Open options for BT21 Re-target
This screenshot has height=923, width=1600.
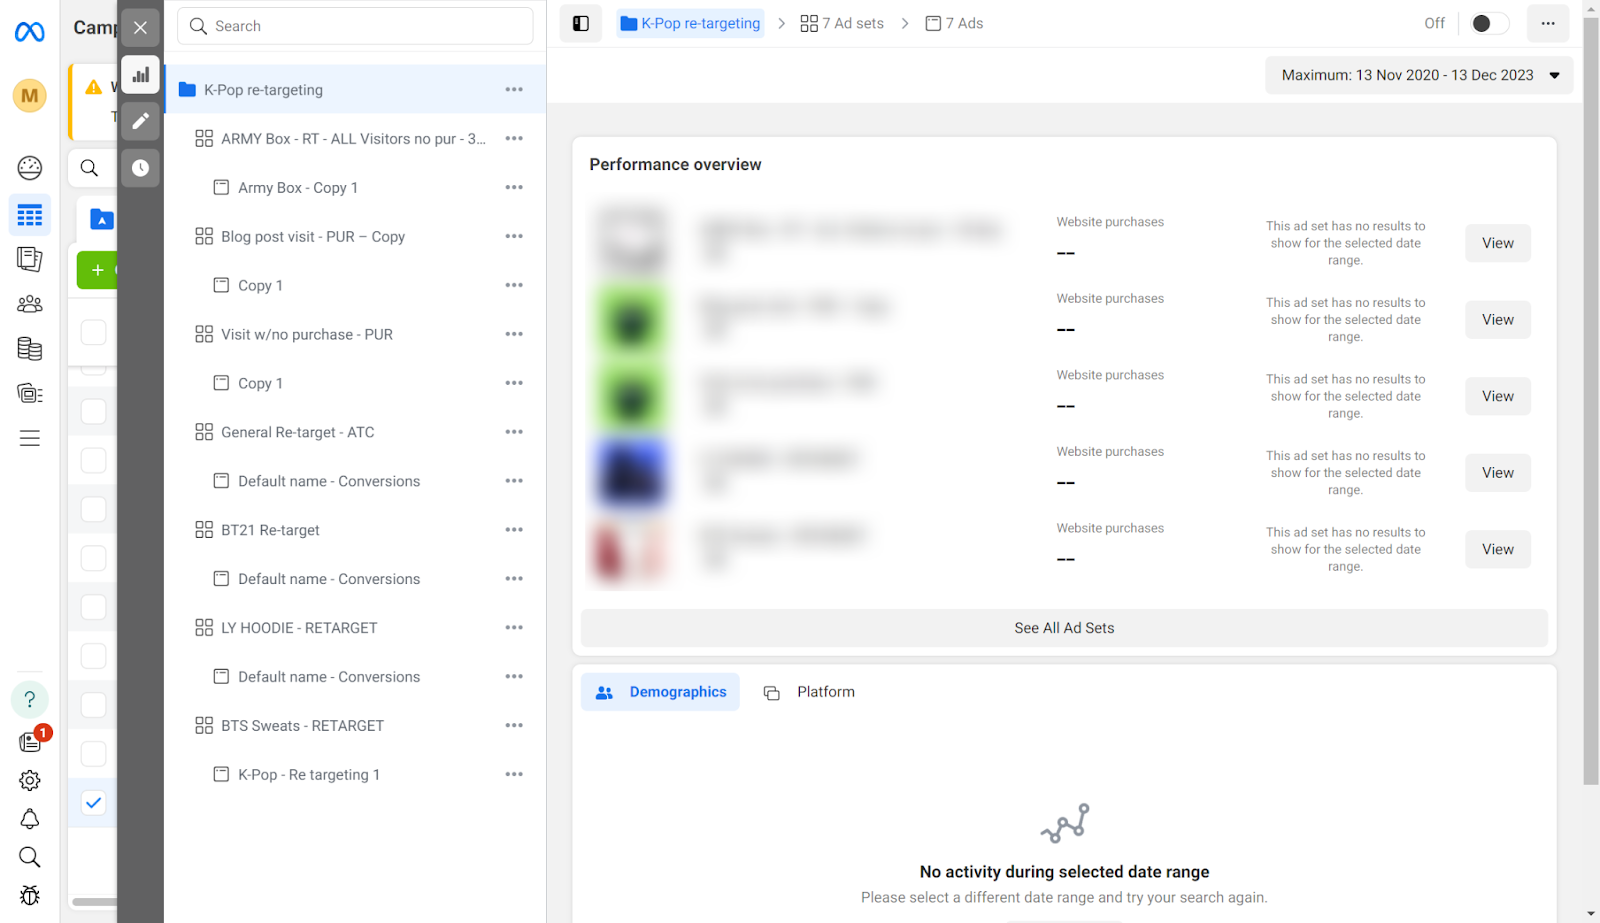514,530
